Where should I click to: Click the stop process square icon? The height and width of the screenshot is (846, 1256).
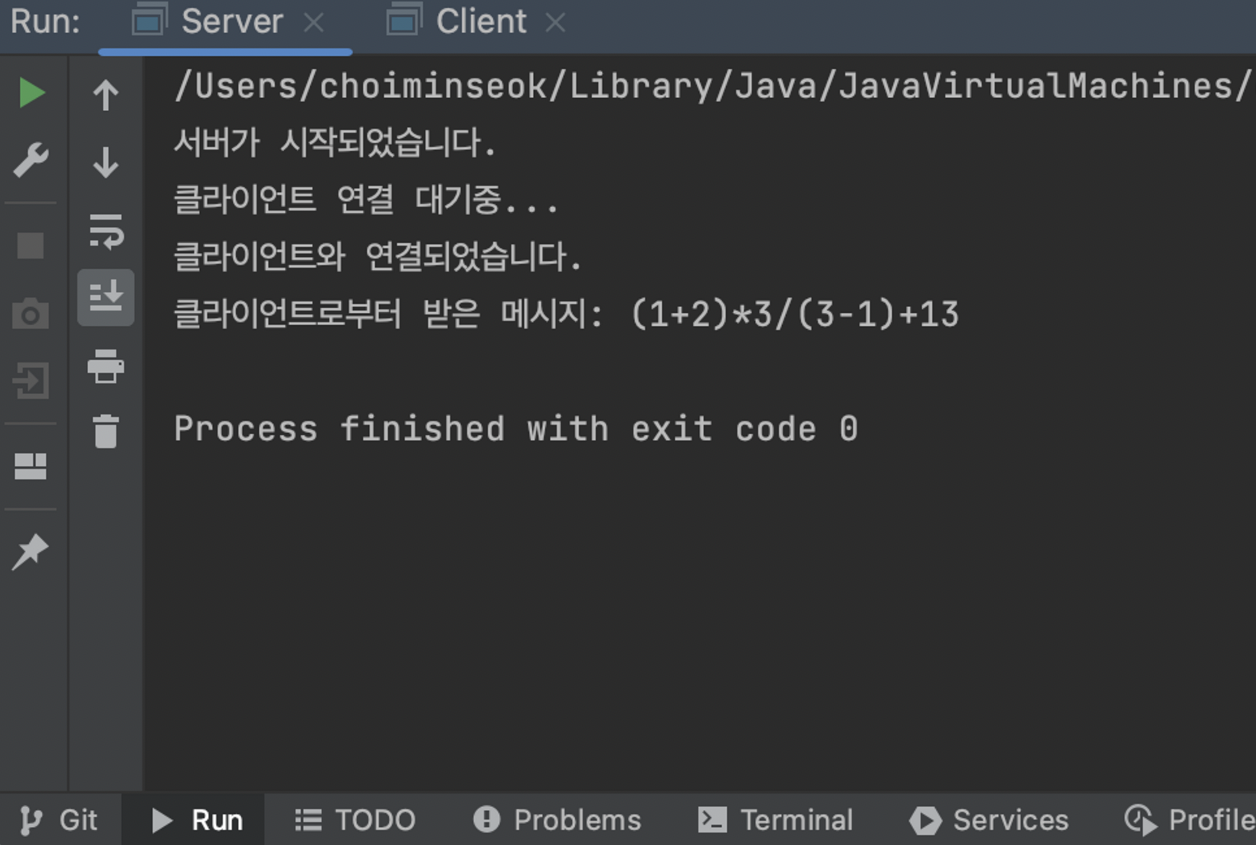click(x=31, y=245)
